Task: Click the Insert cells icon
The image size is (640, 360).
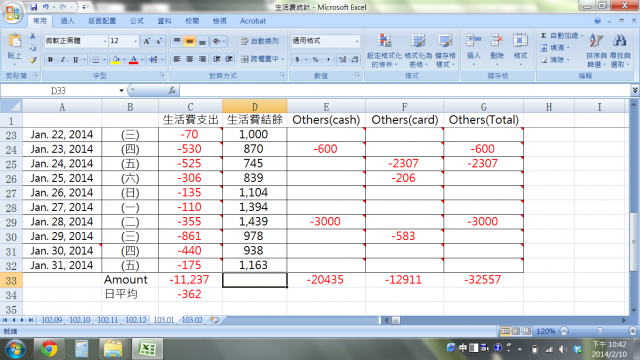Action: click(x=473, y=40)
